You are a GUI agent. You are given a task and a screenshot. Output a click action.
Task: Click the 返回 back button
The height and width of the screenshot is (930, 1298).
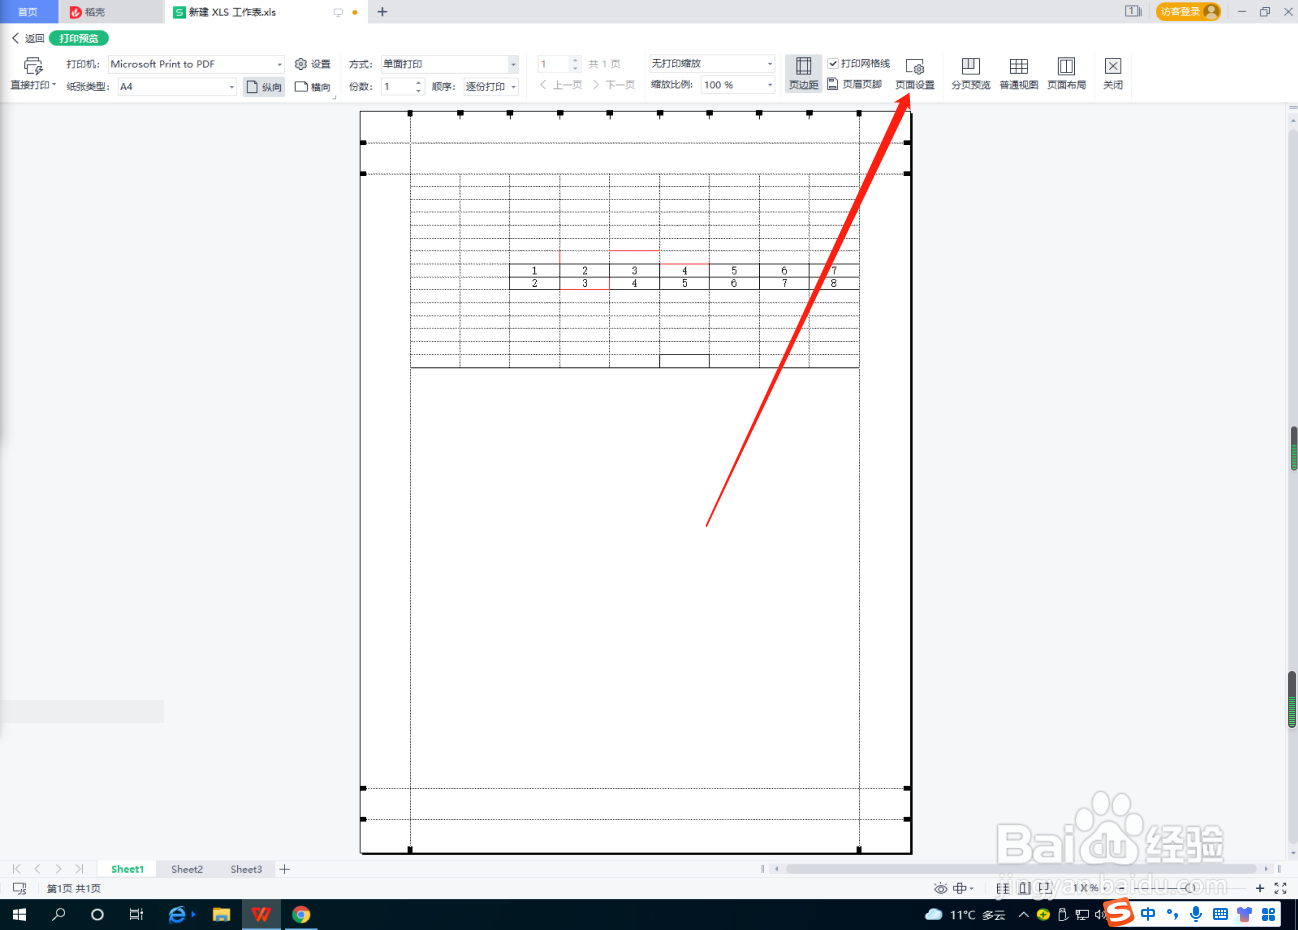28,38
